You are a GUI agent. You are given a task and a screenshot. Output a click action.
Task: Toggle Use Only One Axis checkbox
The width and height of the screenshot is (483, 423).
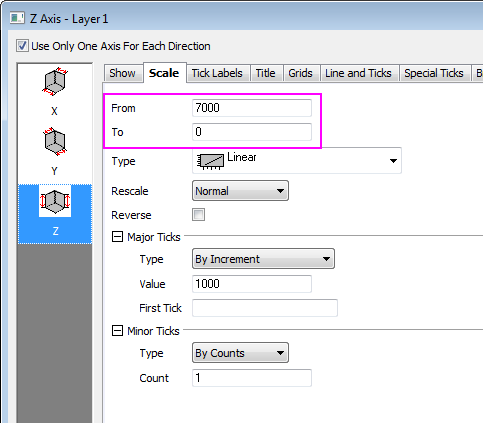[x=22, y=46]
